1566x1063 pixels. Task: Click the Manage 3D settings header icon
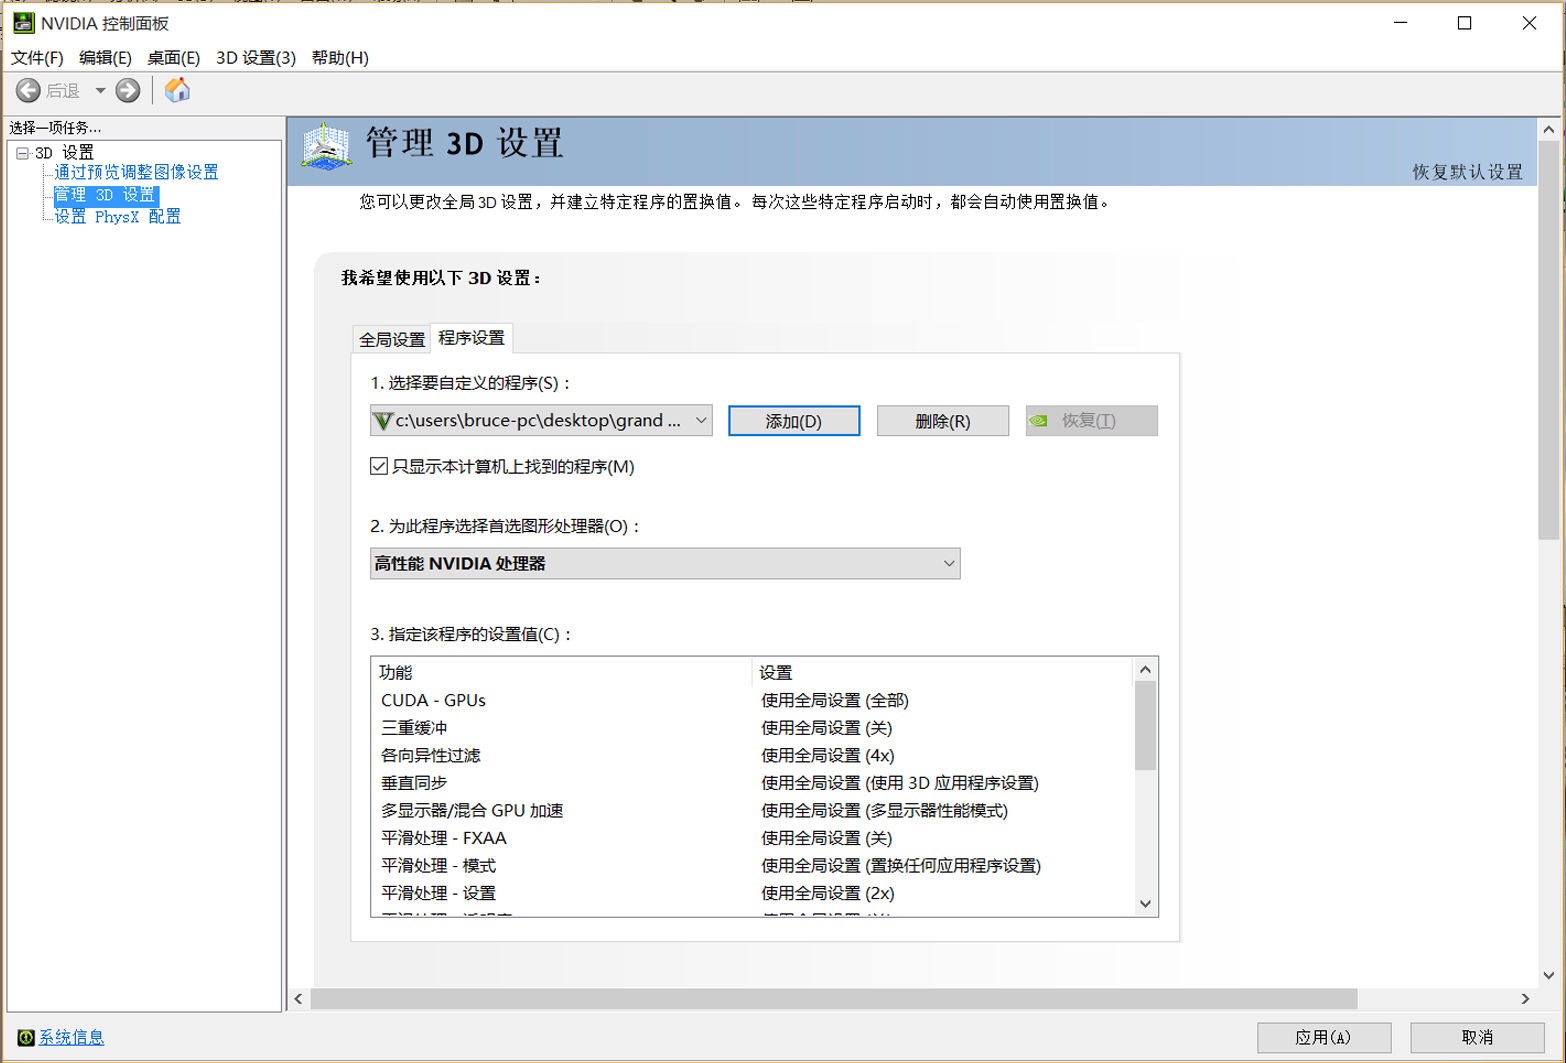click(x=326, y=146)
